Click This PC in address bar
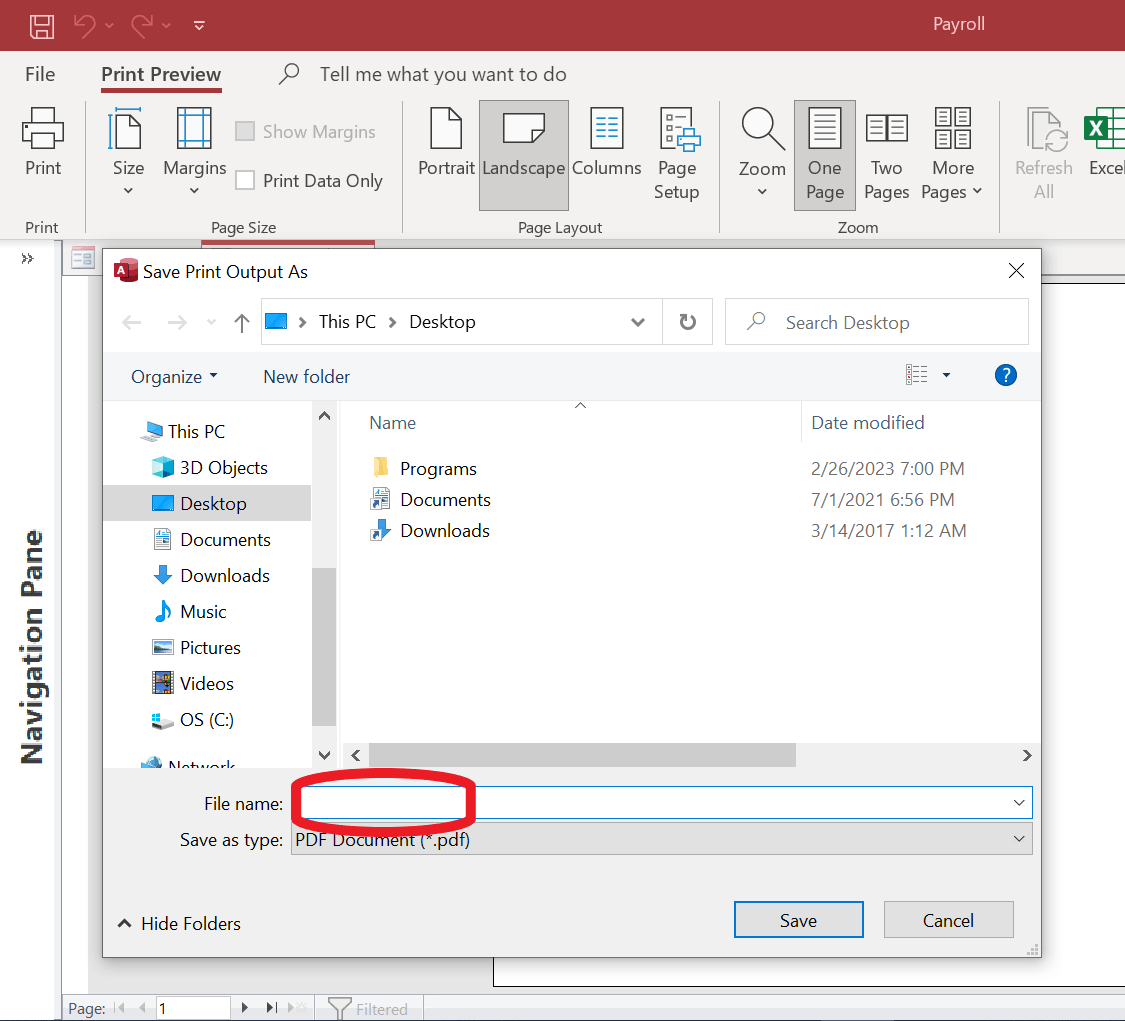Viewport: 1125px width, 1021px height. (x=347, y=321)
